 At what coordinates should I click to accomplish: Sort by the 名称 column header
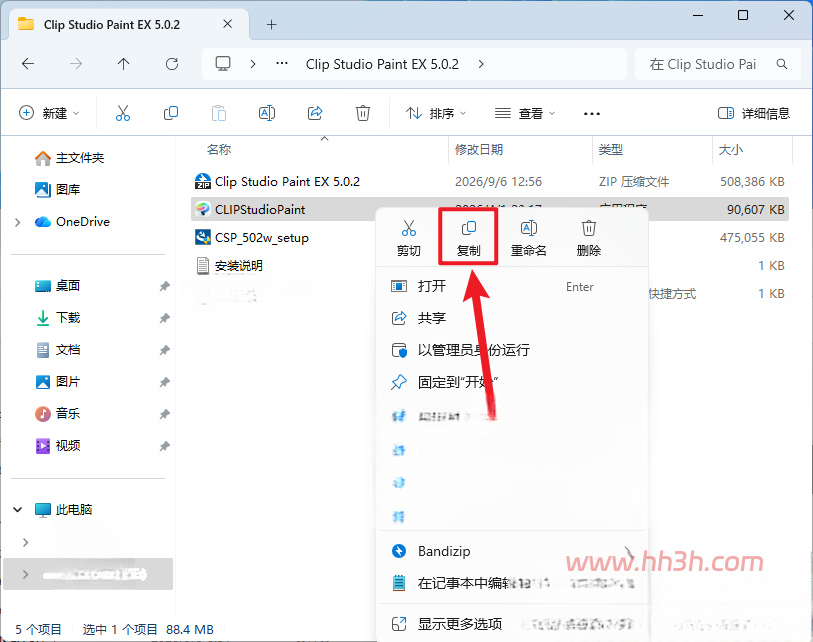click(218, 150)
